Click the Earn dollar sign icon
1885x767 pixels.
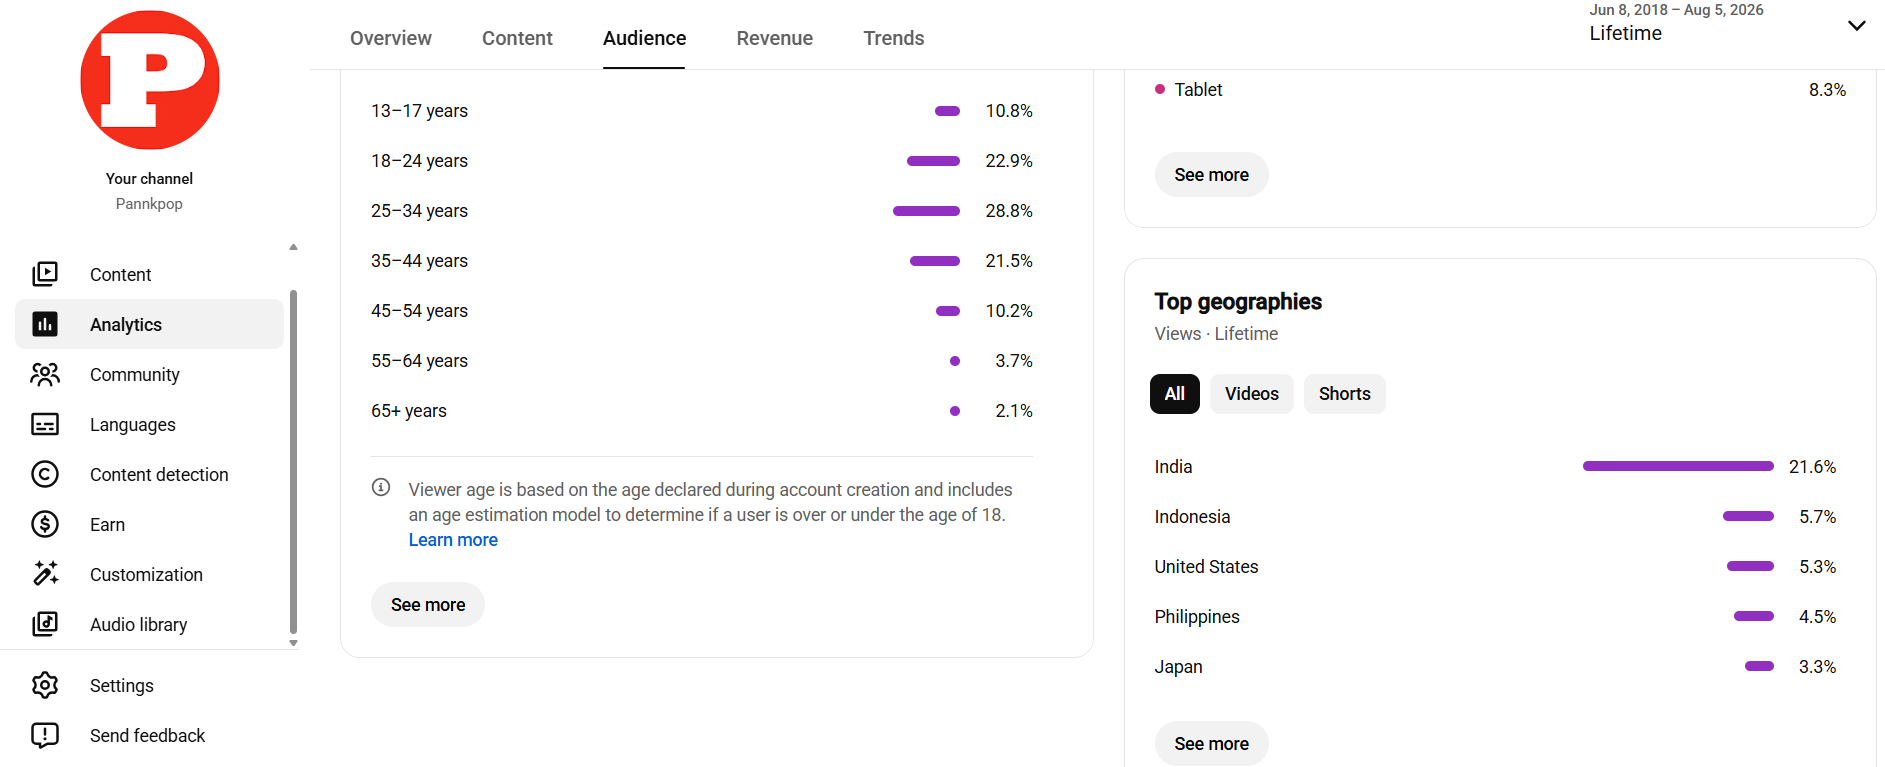[x=45, y=524]
